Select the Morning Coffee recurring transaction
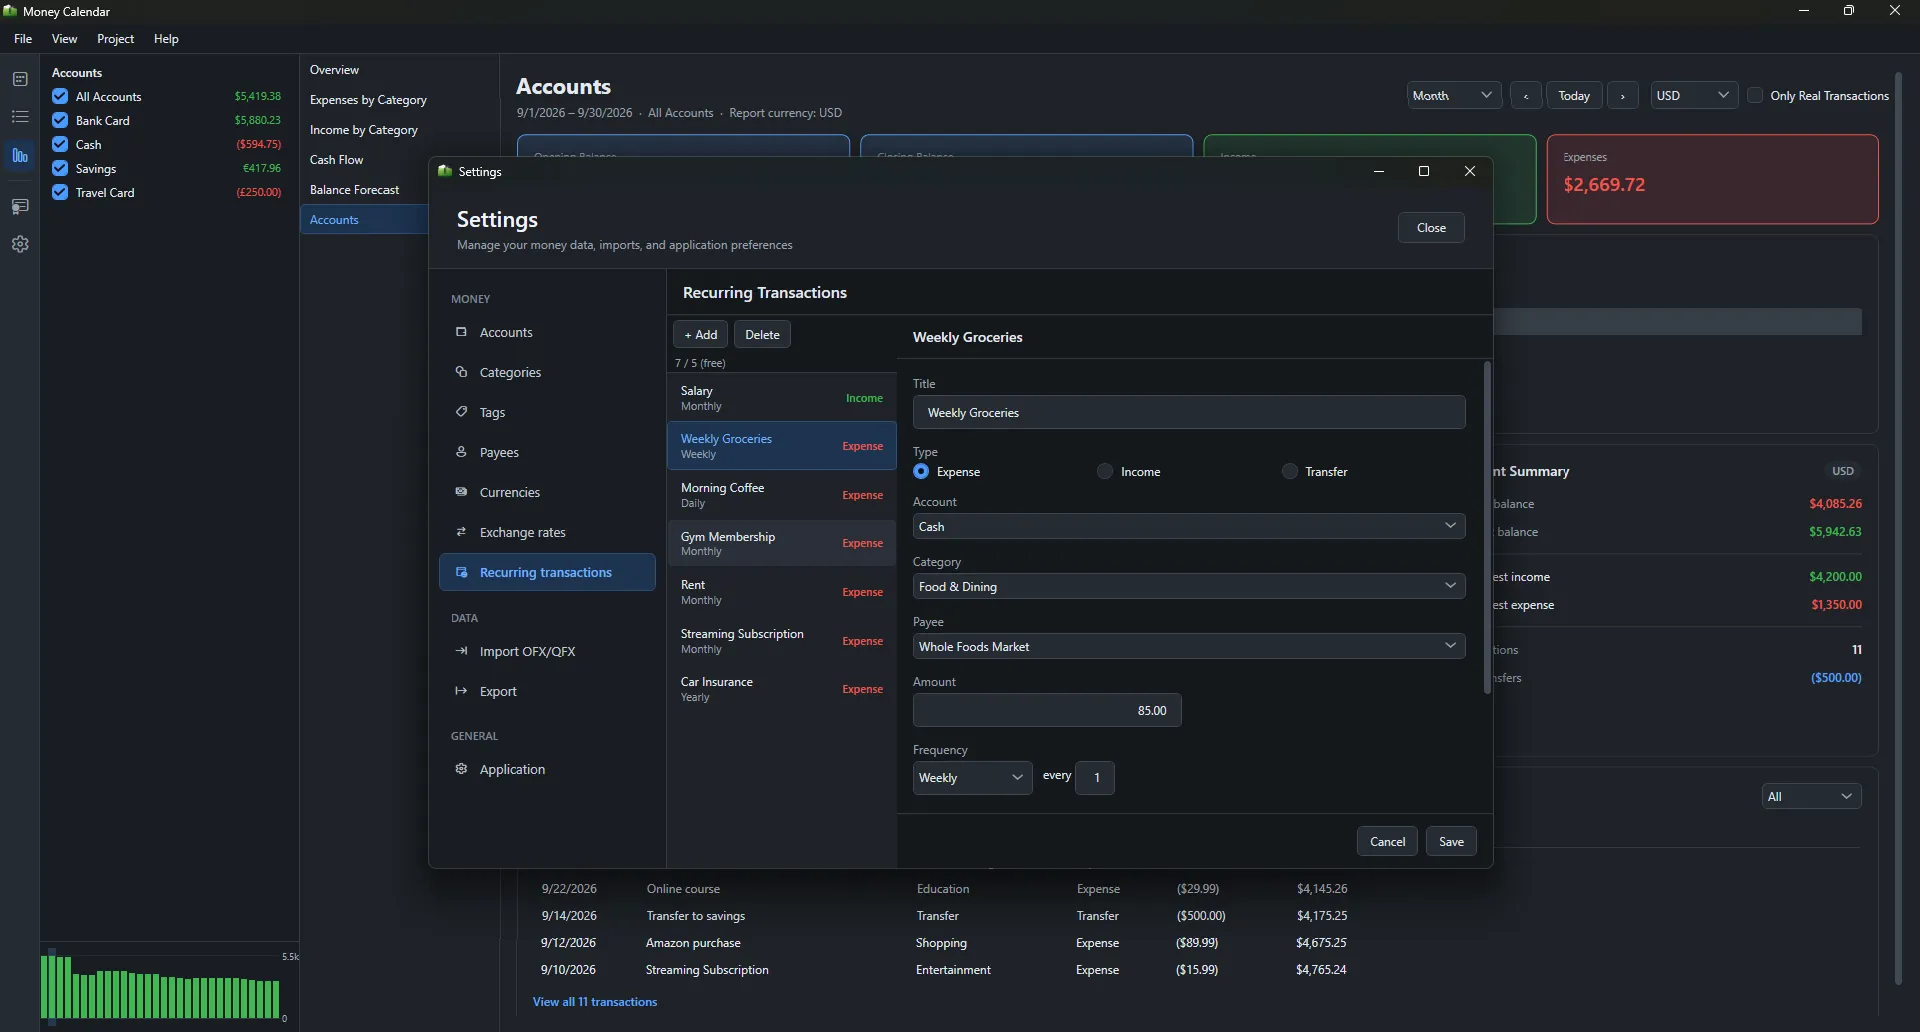The width and height of the screenshot is (1920, 1032). tap(782, 495)
